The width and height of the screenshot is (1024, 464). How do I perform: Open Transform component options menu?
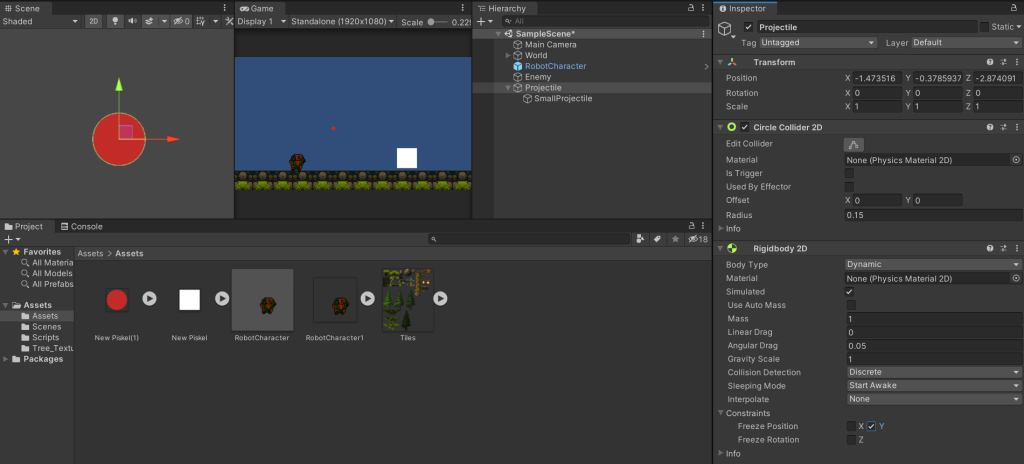tap(1016, 62)
